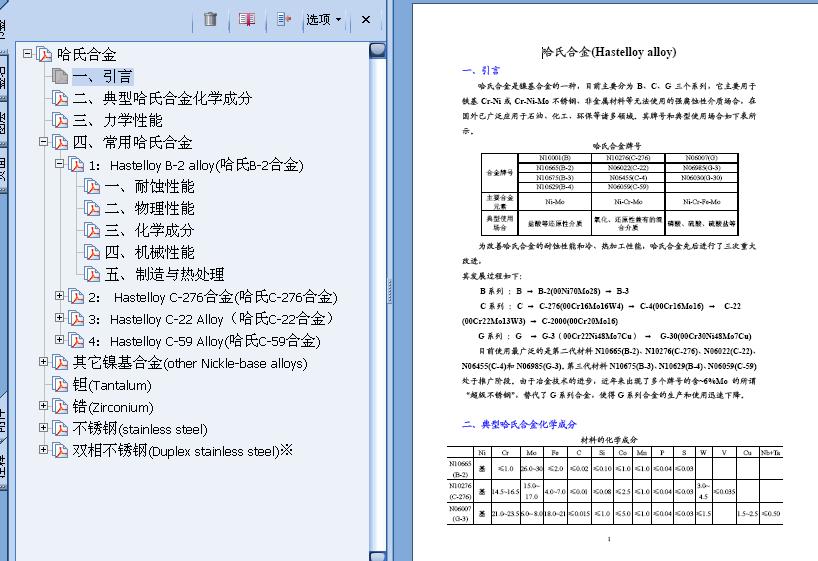Screen dimensions: 818x561
Task: Click the PDF icon beside 一、耐蚀性能
Action: point(92,186)
